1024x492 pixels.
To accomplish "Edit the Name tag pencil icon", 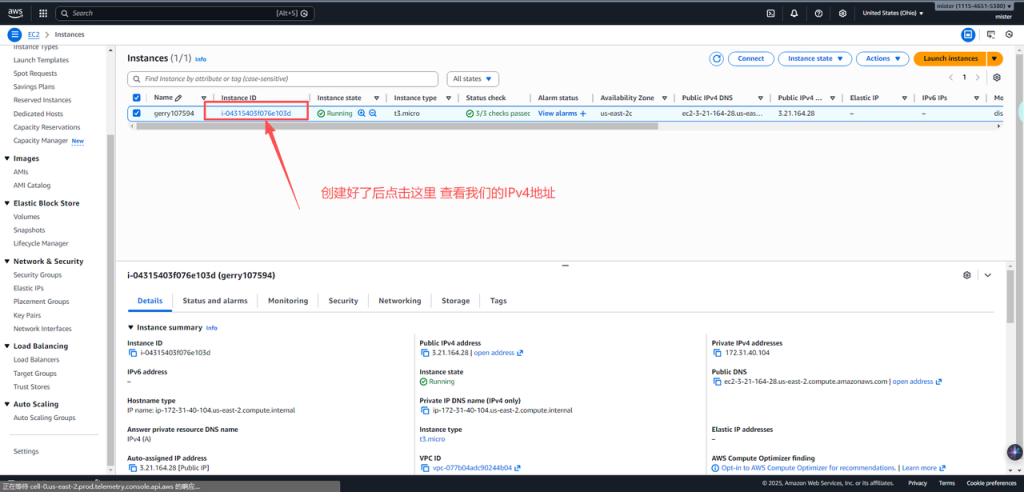I will point(178,97).
